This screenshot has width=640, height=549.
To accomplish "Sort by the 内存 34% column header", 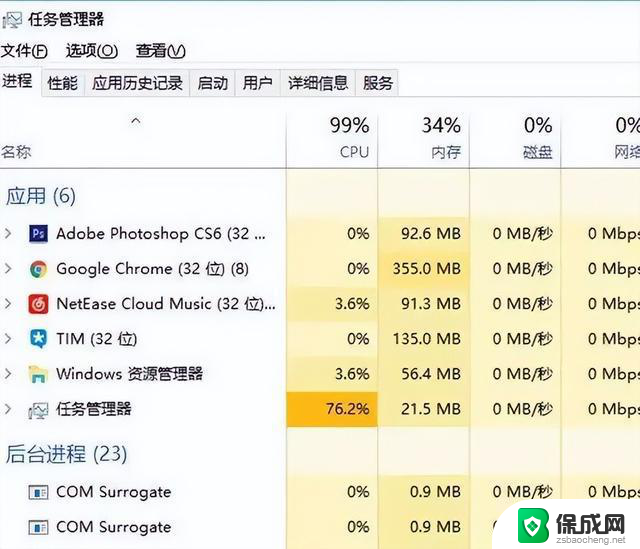I will [424, 139].
